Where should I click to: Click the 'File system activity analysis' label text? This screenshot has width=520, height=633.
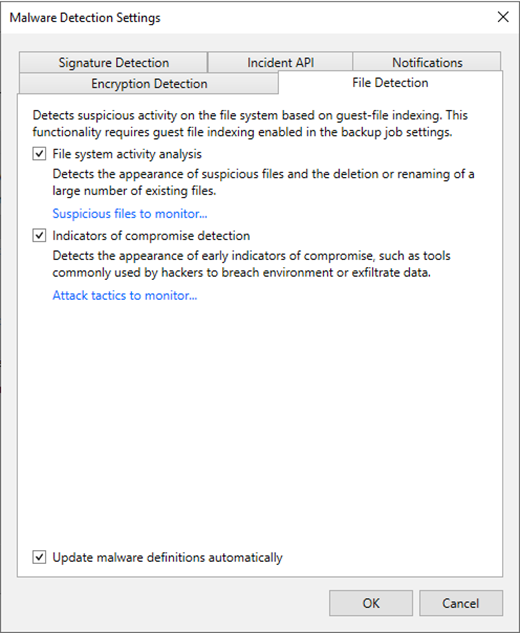point(127,154)
